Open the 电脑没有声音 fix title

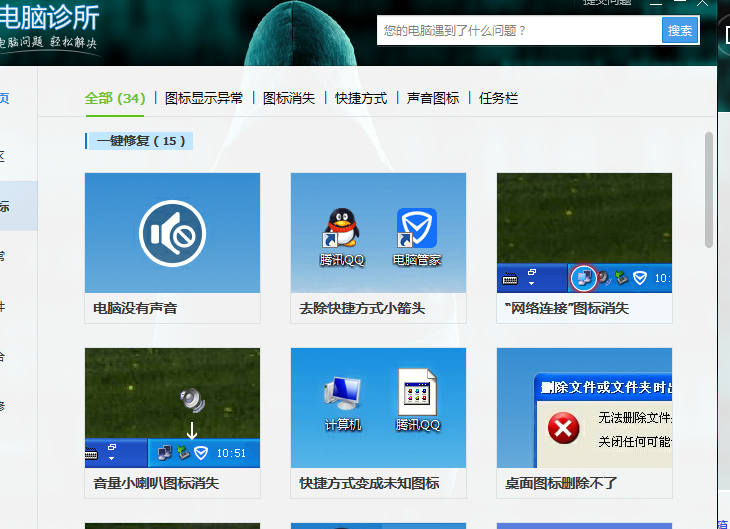click(x=135, y=308)
